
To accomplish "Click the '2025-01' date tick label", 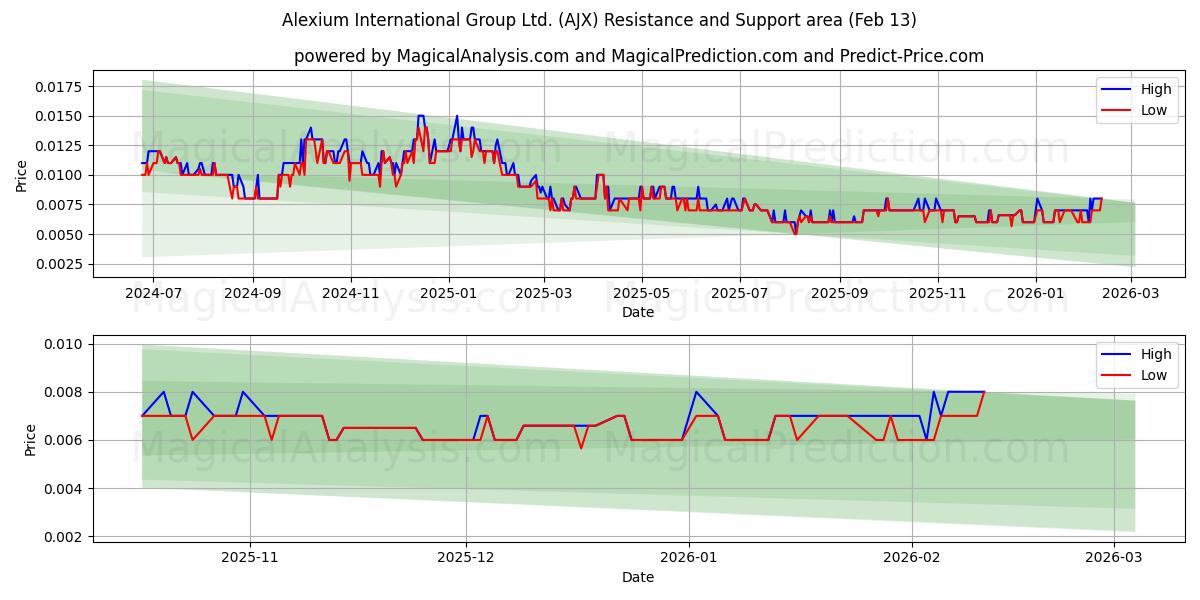I will click(x=448, y=294).
